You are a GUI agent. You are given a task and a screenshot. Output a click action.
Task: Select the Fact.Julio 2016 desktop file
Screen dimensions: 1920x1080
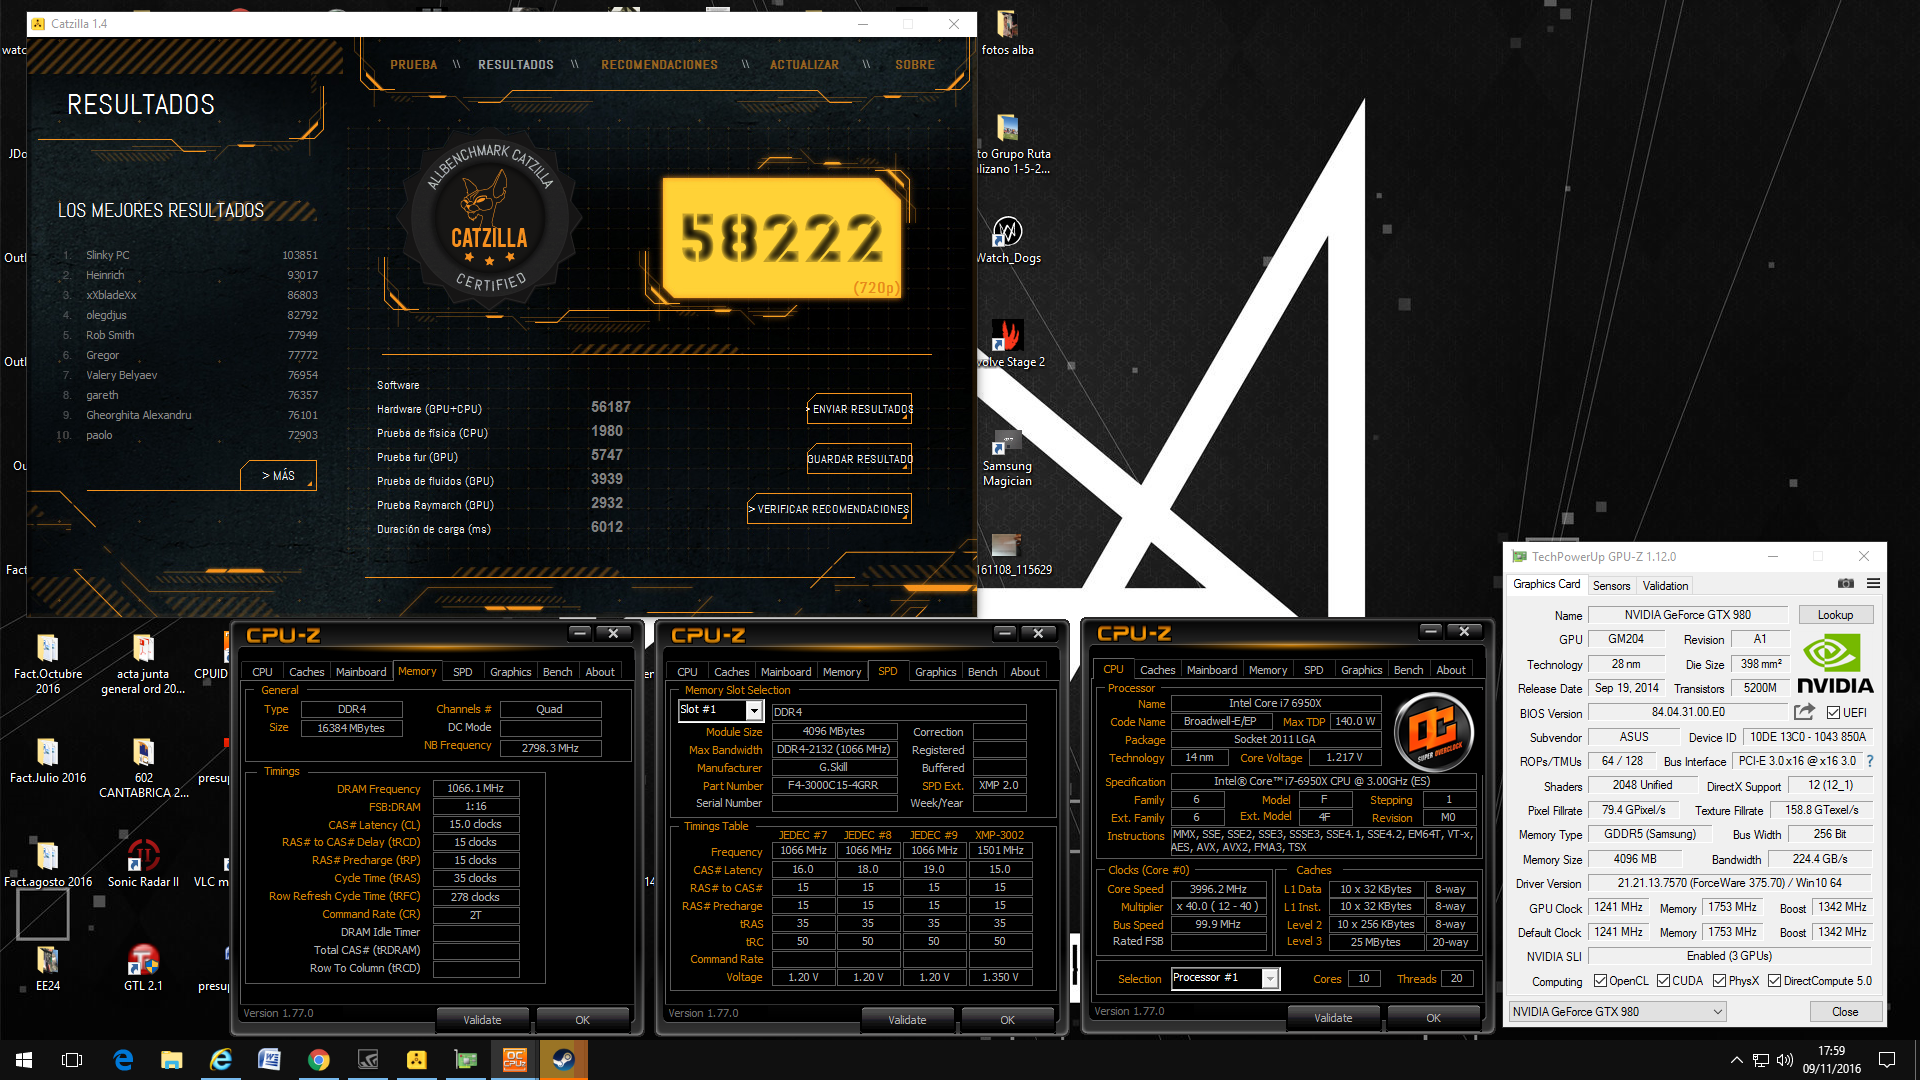pyautogui.click(x=48, y=761)
